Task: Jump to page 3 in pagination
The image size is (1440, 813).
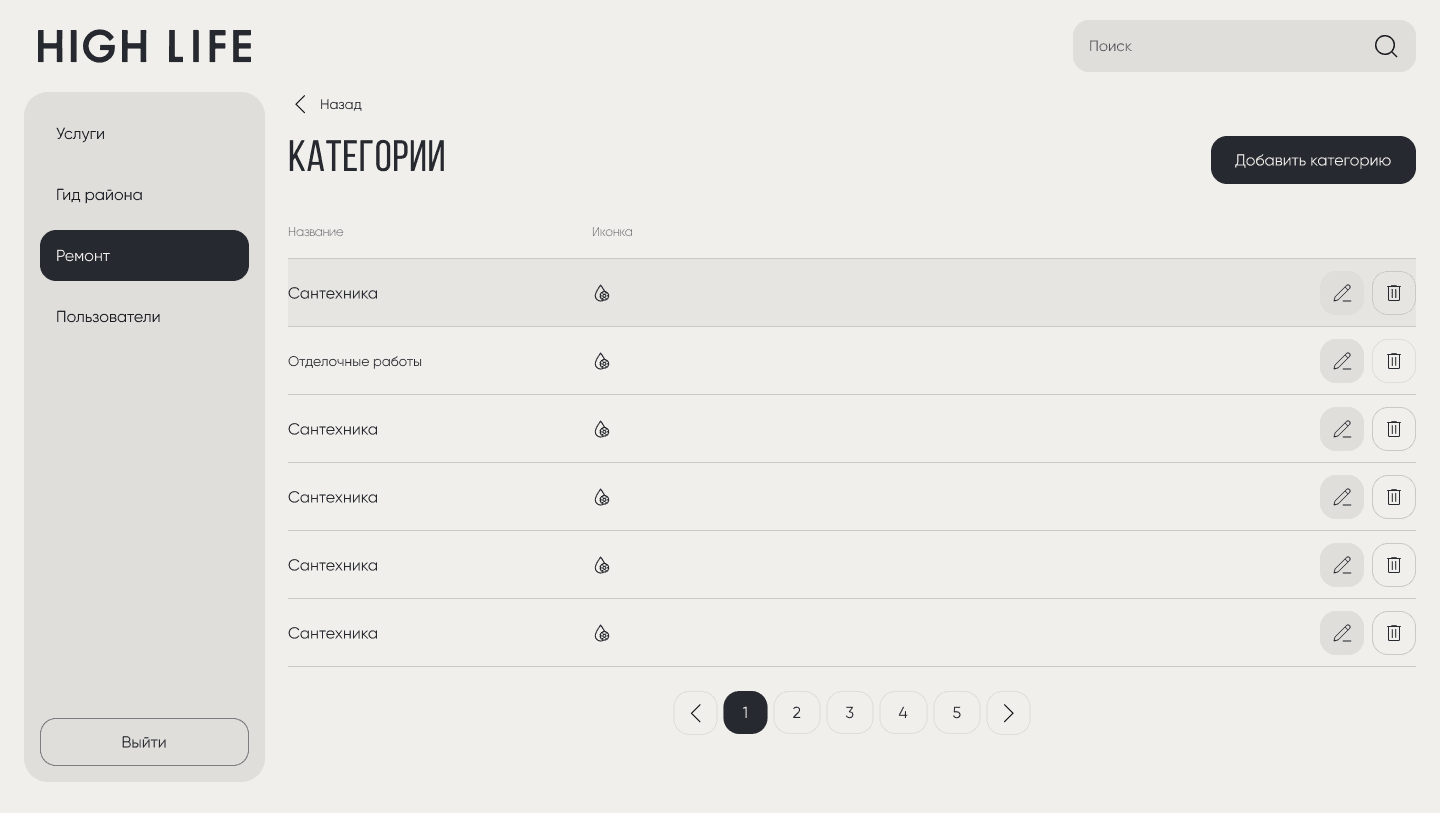Action: coord(849,713)
